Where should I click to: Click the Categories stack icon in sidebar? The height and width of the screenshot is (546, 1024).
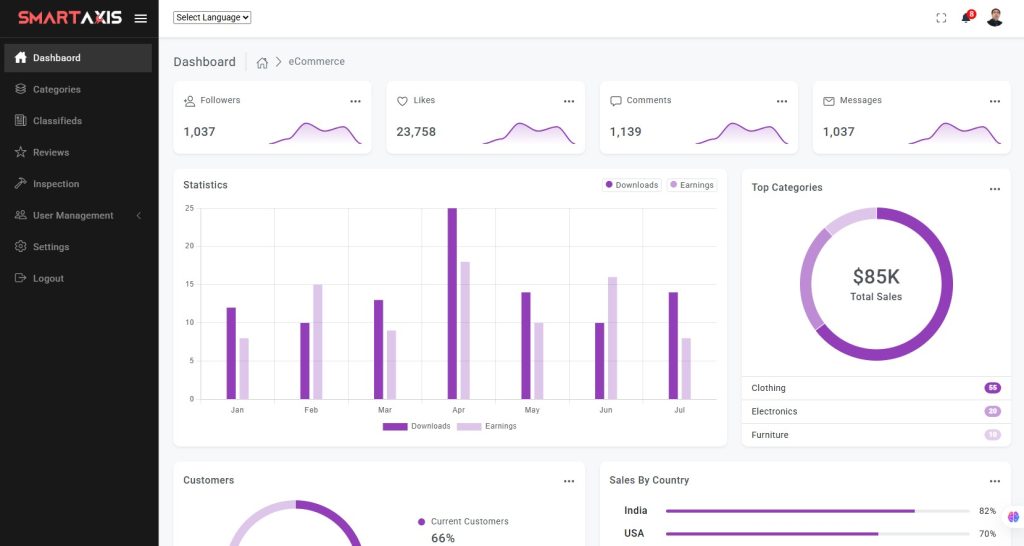[x=20, y=89]
